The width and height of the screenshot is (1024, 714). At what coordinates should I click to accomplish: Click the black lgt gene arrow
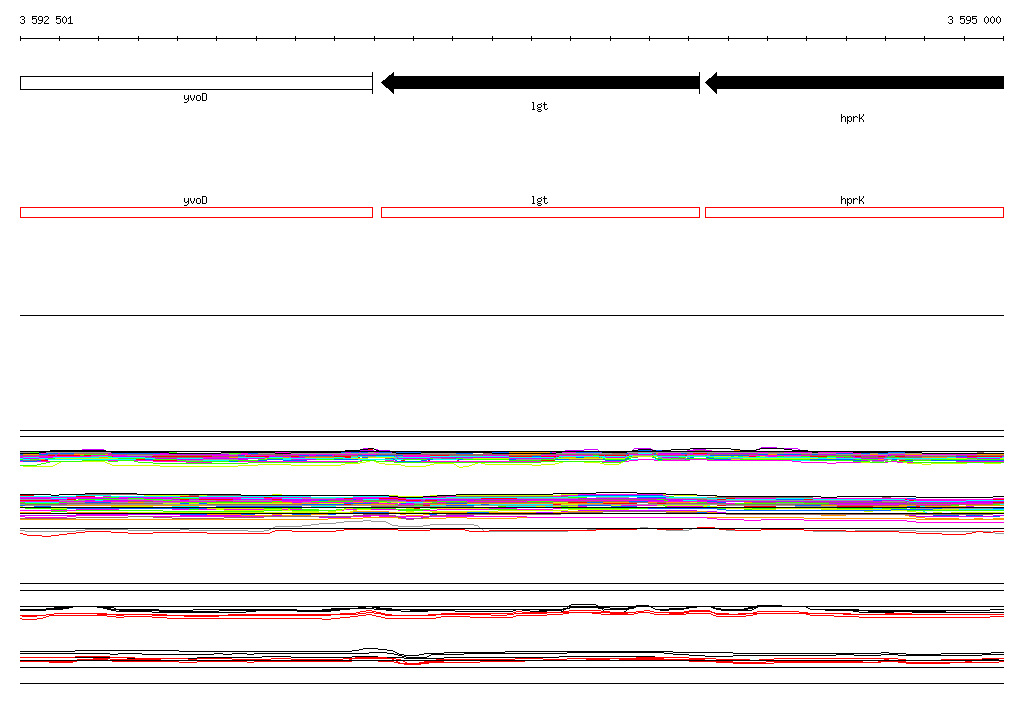[x=540, y=83]
